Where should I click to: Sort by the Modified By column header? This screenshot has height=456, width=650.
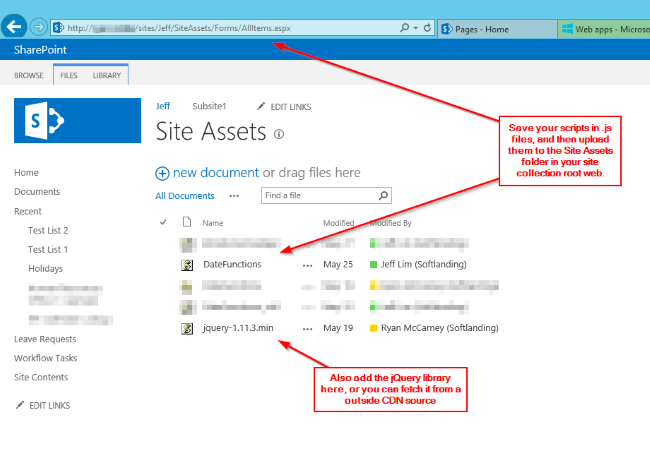pyautogui.click(x=390, y=223)
